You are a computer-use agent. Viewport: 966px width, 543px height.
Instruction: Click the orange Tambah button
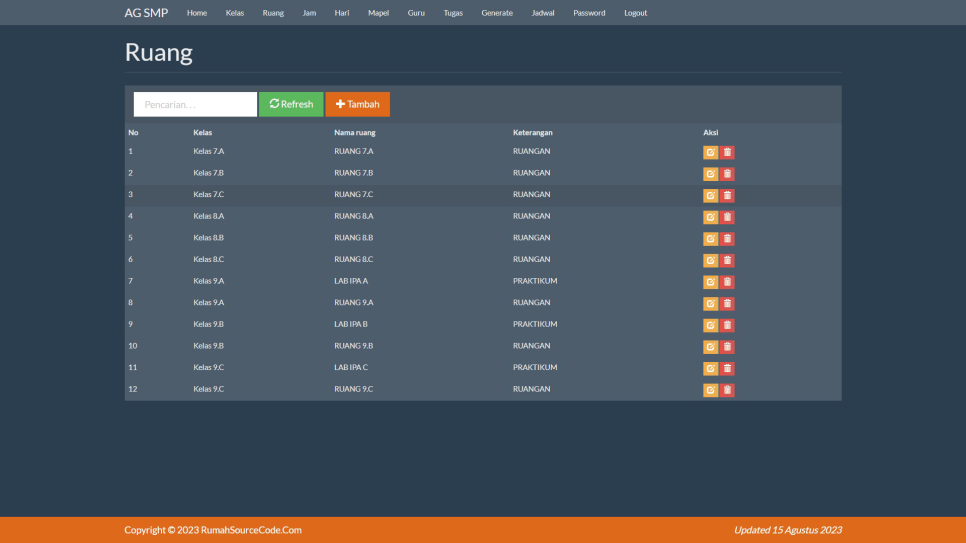click(357, 104)
